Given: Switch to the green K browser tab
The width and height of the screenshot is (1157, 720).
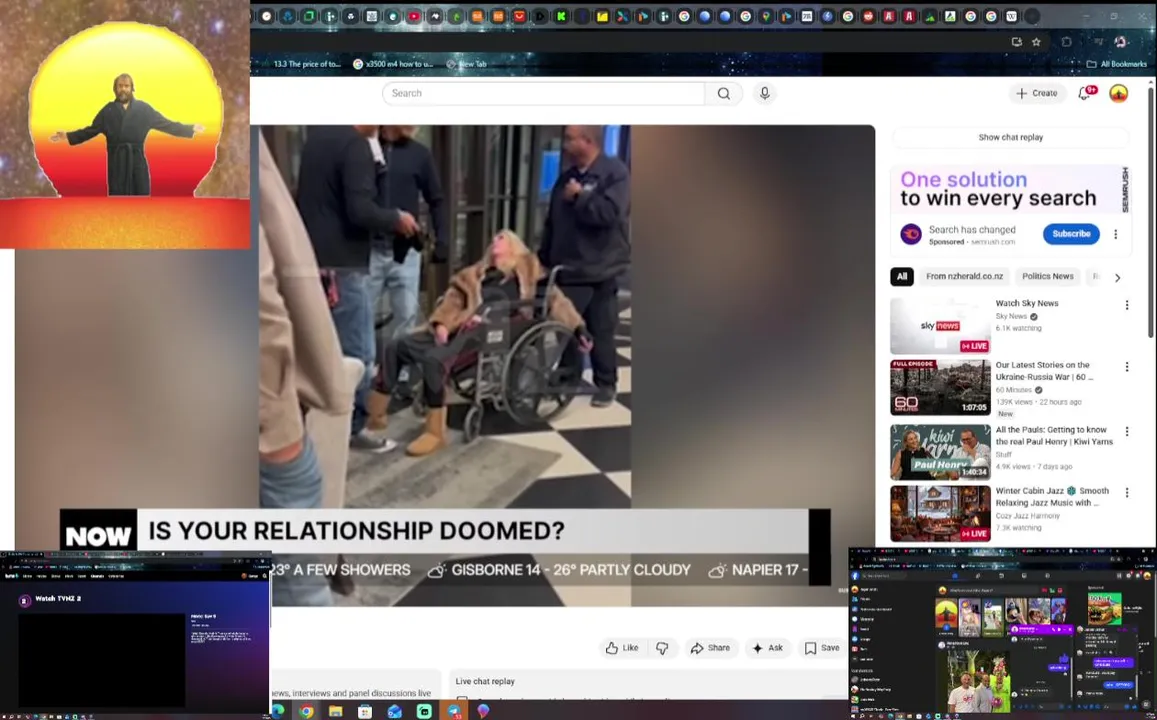Looking at the screenshot, I should [562, 16].
